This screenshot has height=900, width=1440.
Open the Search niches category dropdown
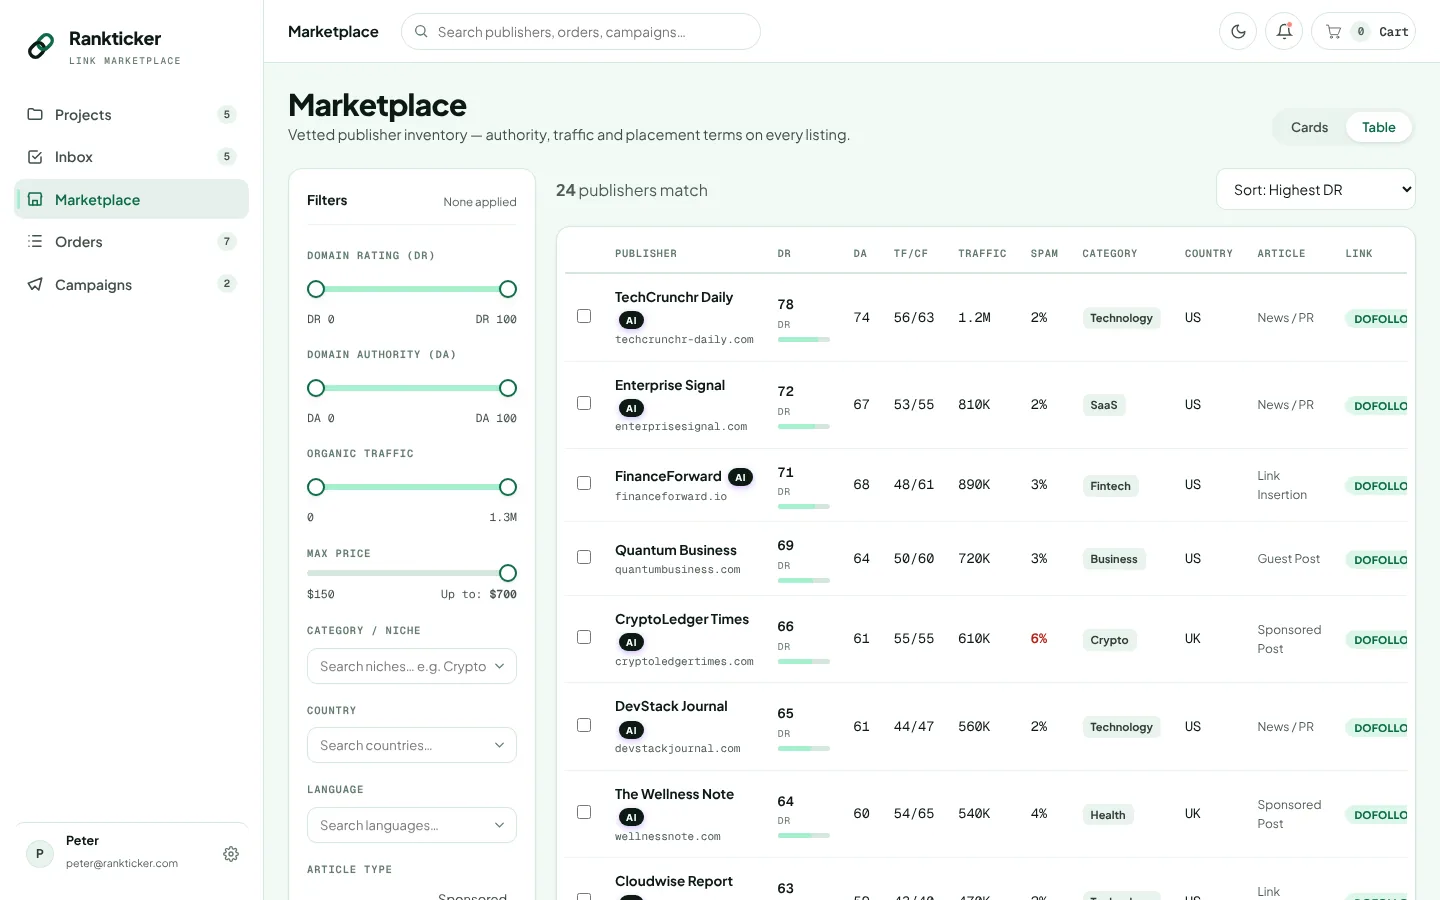click(x=412, y=666)
